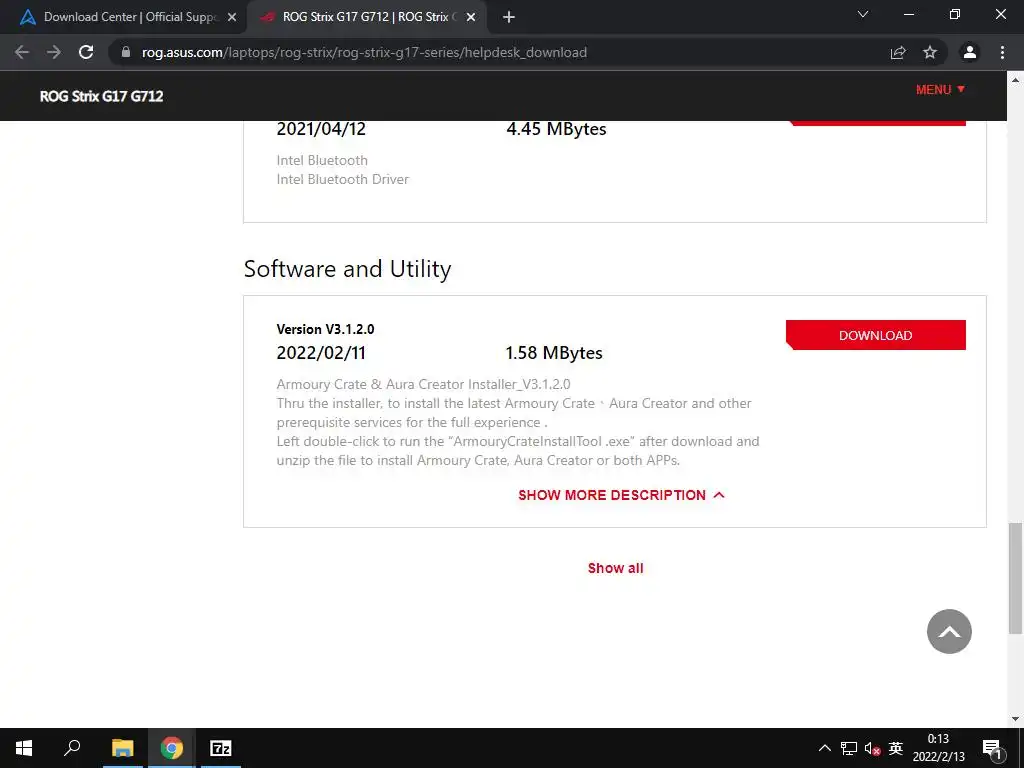Click back-to-top round arrow button

[949, 632]
